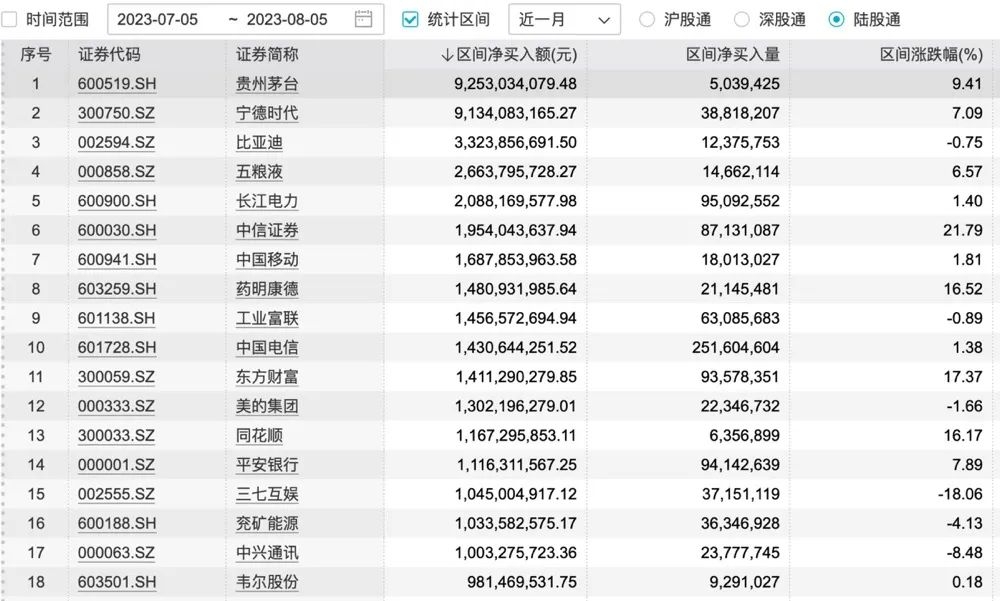Open the 中兴通讯 stock name link
Image resolution: width=1000 pixels, height=601 pixels.
[267, 553]
